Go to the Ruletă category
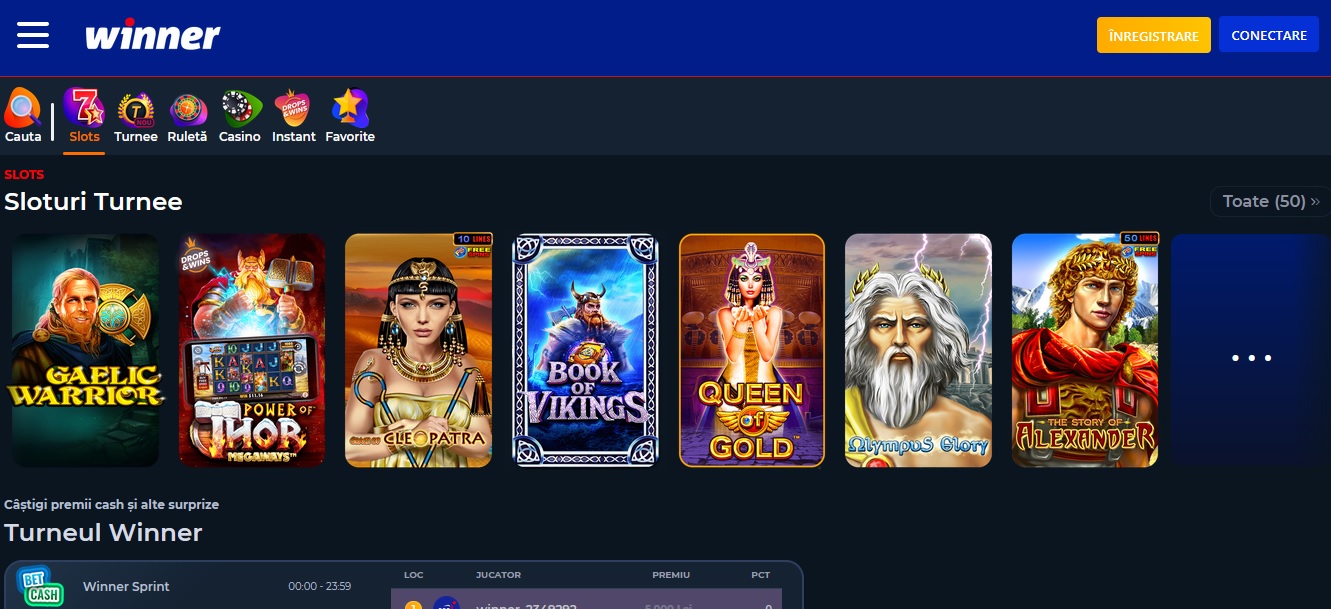Screen dimensions: 1331x609 (x=187, y=117)
